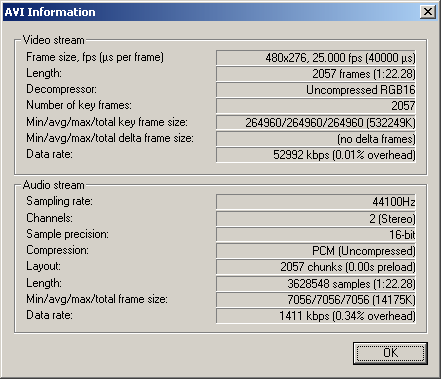Screen dimensions: 441x379
Task: Click the 'Channels:' label
Action: tap(49, 218)
